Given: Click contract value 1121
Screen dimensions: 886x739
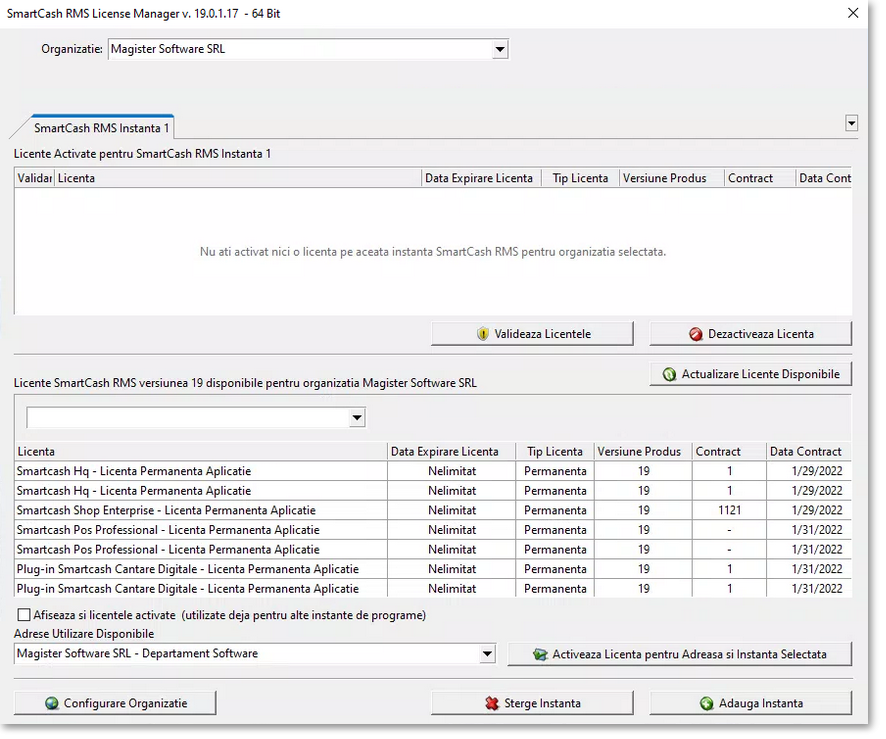Looking at the screenshot, I should tap(729, 511).
